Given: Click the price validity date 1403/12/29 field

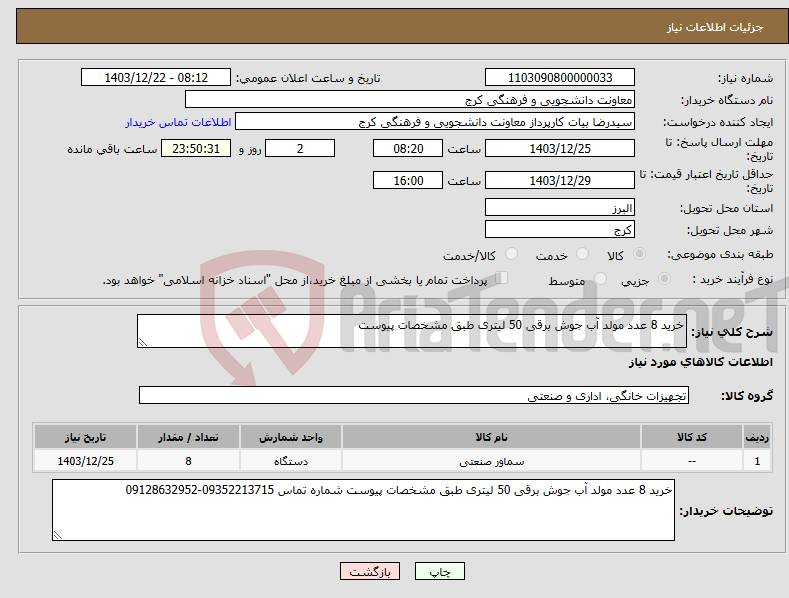Looking at the screenshot, I should (x=560, y=180).
